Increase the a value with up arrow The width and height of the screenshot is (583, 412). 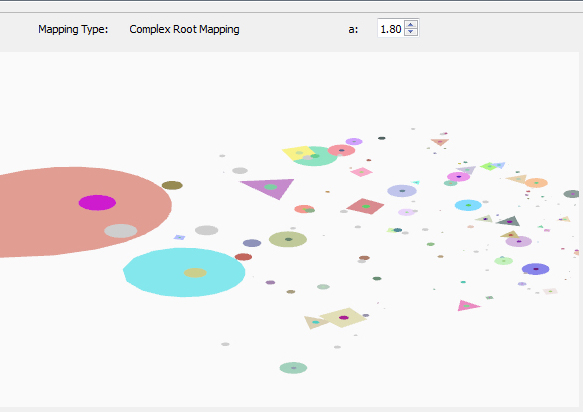tap(410, 25)
